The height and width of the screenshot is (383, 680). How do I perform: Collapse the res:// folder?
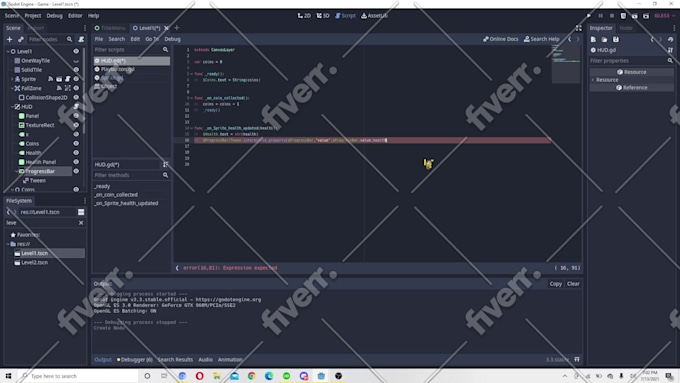point(8,244)
